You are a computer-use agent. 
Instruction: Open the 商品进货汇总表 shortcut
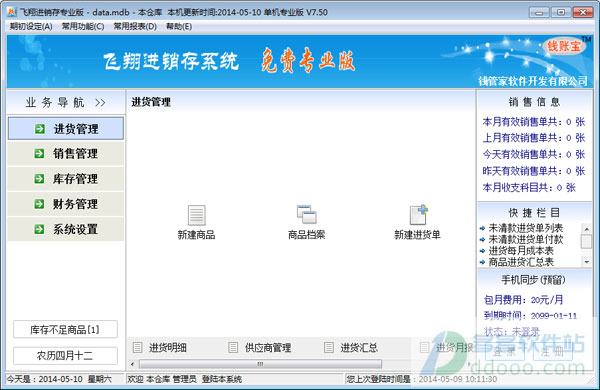(521, 262)
